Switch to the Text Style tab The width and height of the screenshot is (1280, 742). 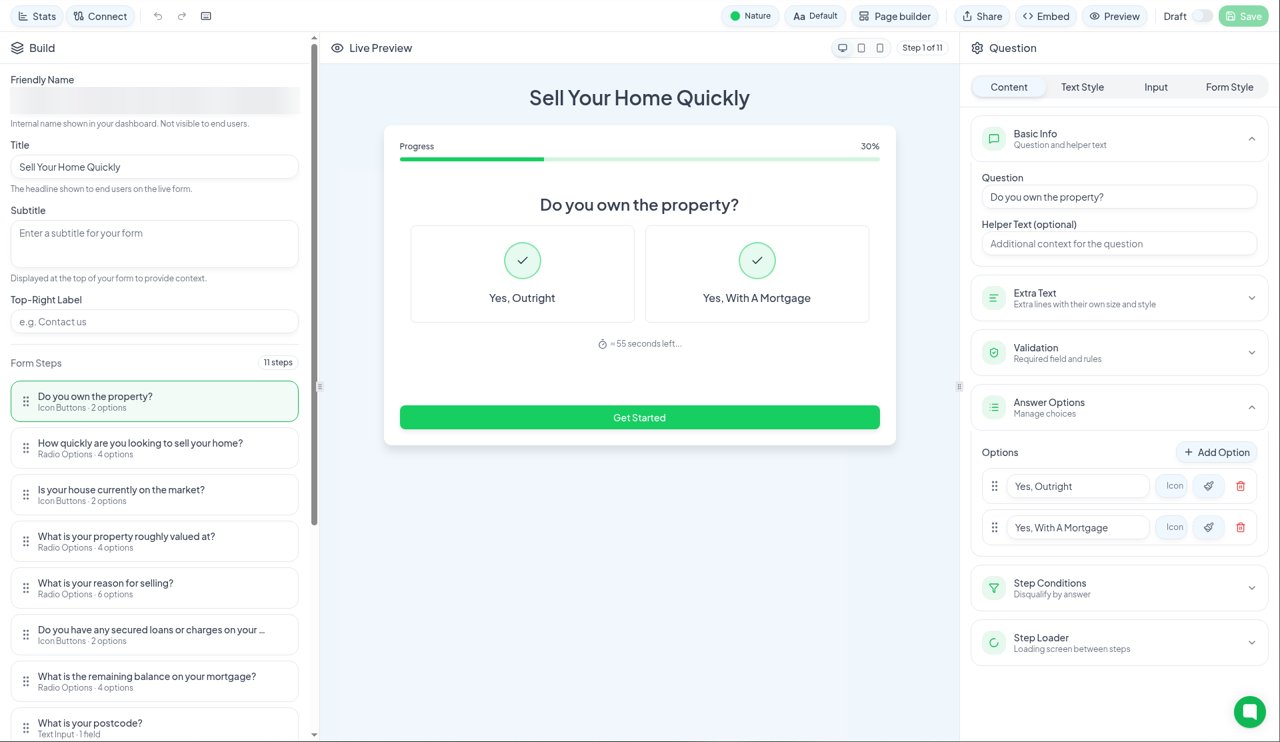[1082, 87]
